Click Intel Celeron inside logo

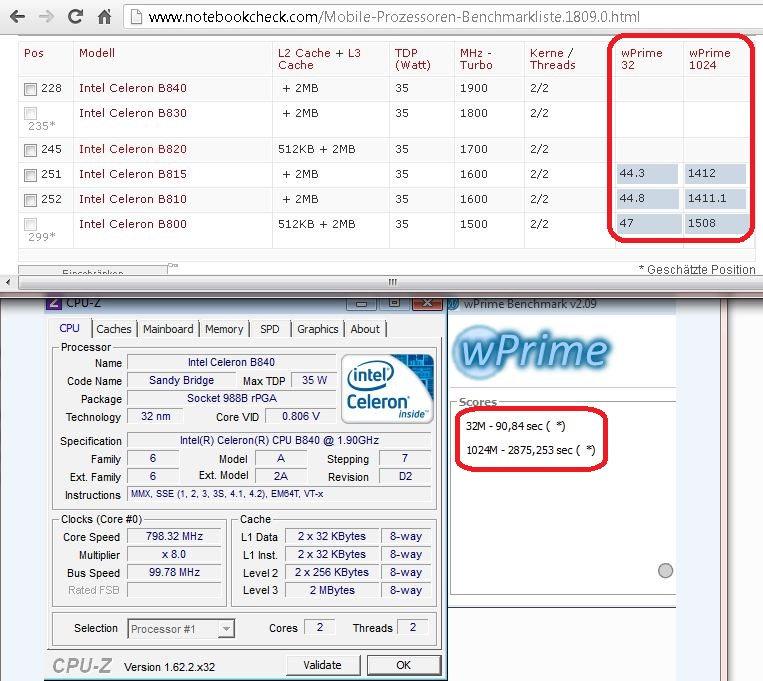click(x=387, y=388)
